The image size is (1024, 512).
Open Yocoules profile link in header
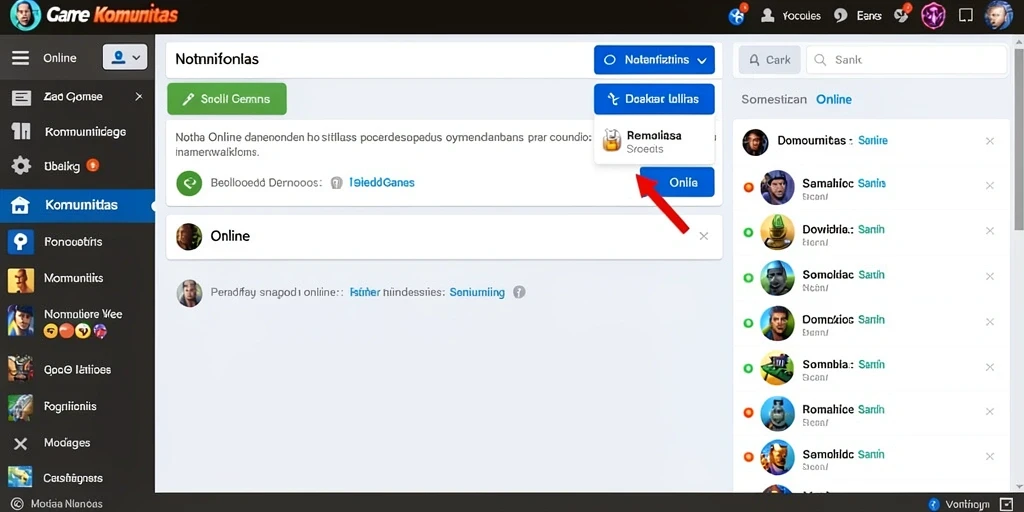click(791, 16)
